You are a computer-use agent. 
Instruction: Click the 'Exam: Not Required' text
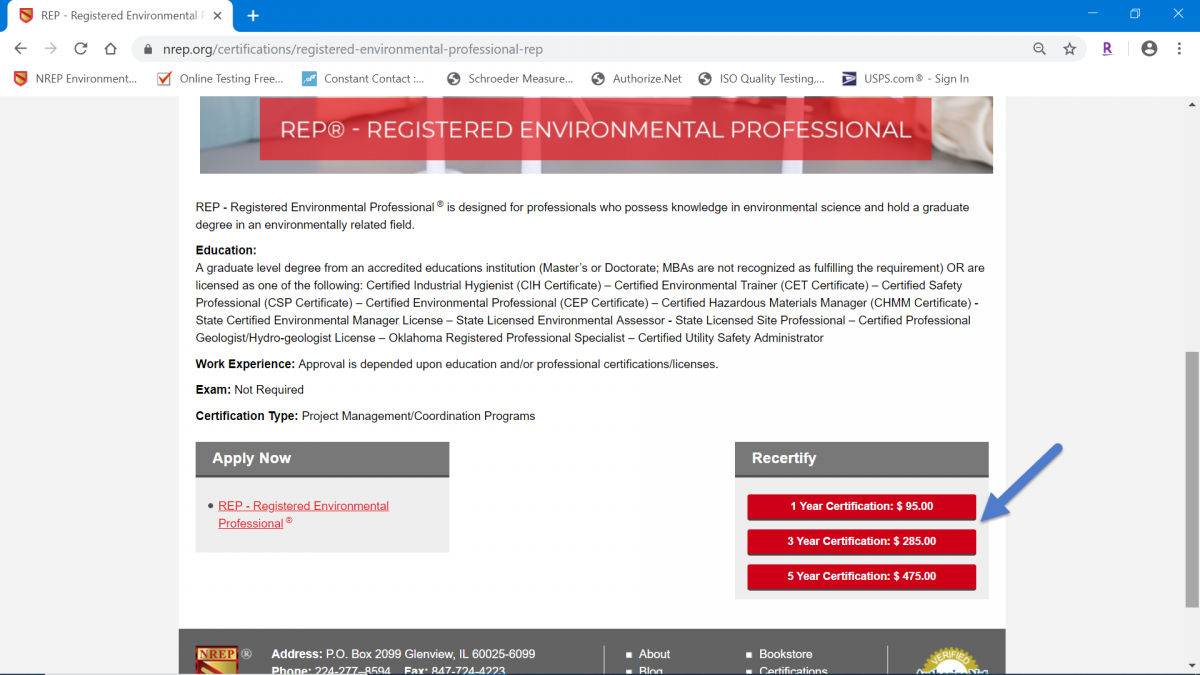click(x=250, y=389)
